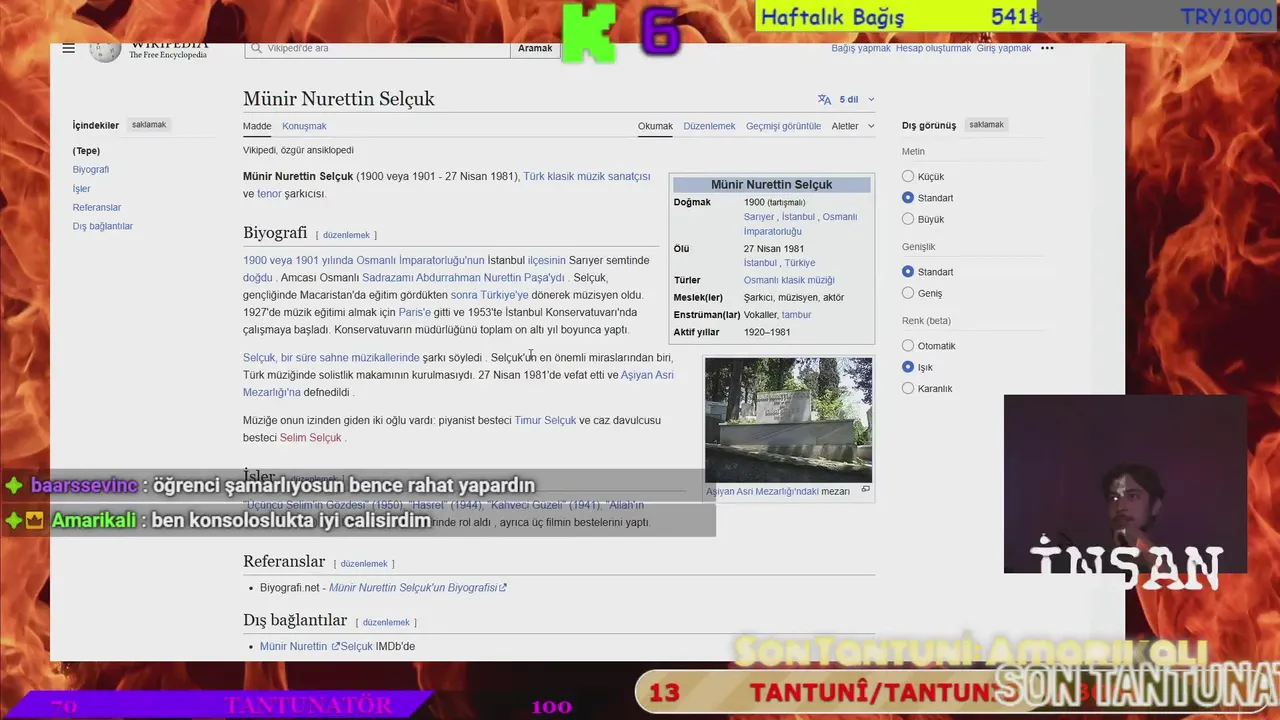The height and width of the screenshot is (720, 1280).
Task: Select Karanlık color mode
Action: click(908, 388)
